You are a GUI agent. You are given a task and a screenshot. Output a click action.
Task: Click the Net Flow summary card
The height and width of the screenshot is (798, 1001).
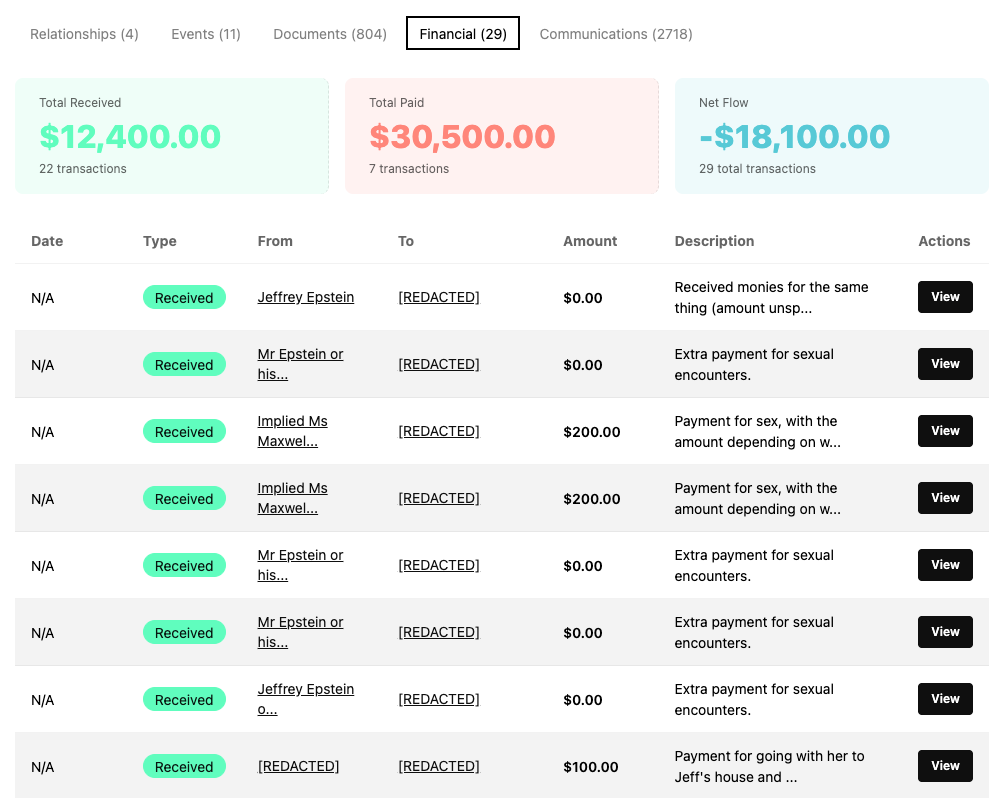(x=831, y=136)
